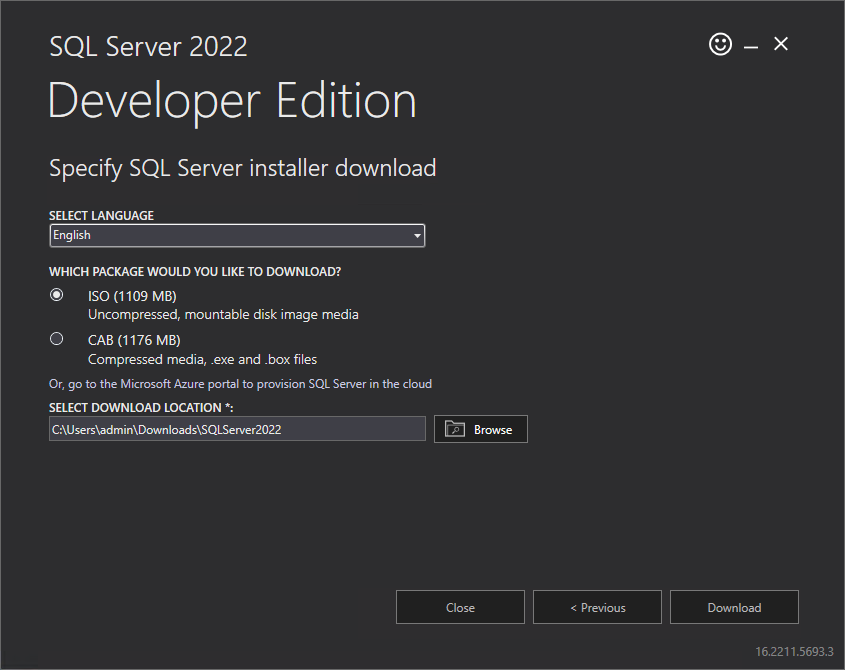Click the folder icon in Browse button
The width and height of the screenshot is (845, 670).
(455, 429)
